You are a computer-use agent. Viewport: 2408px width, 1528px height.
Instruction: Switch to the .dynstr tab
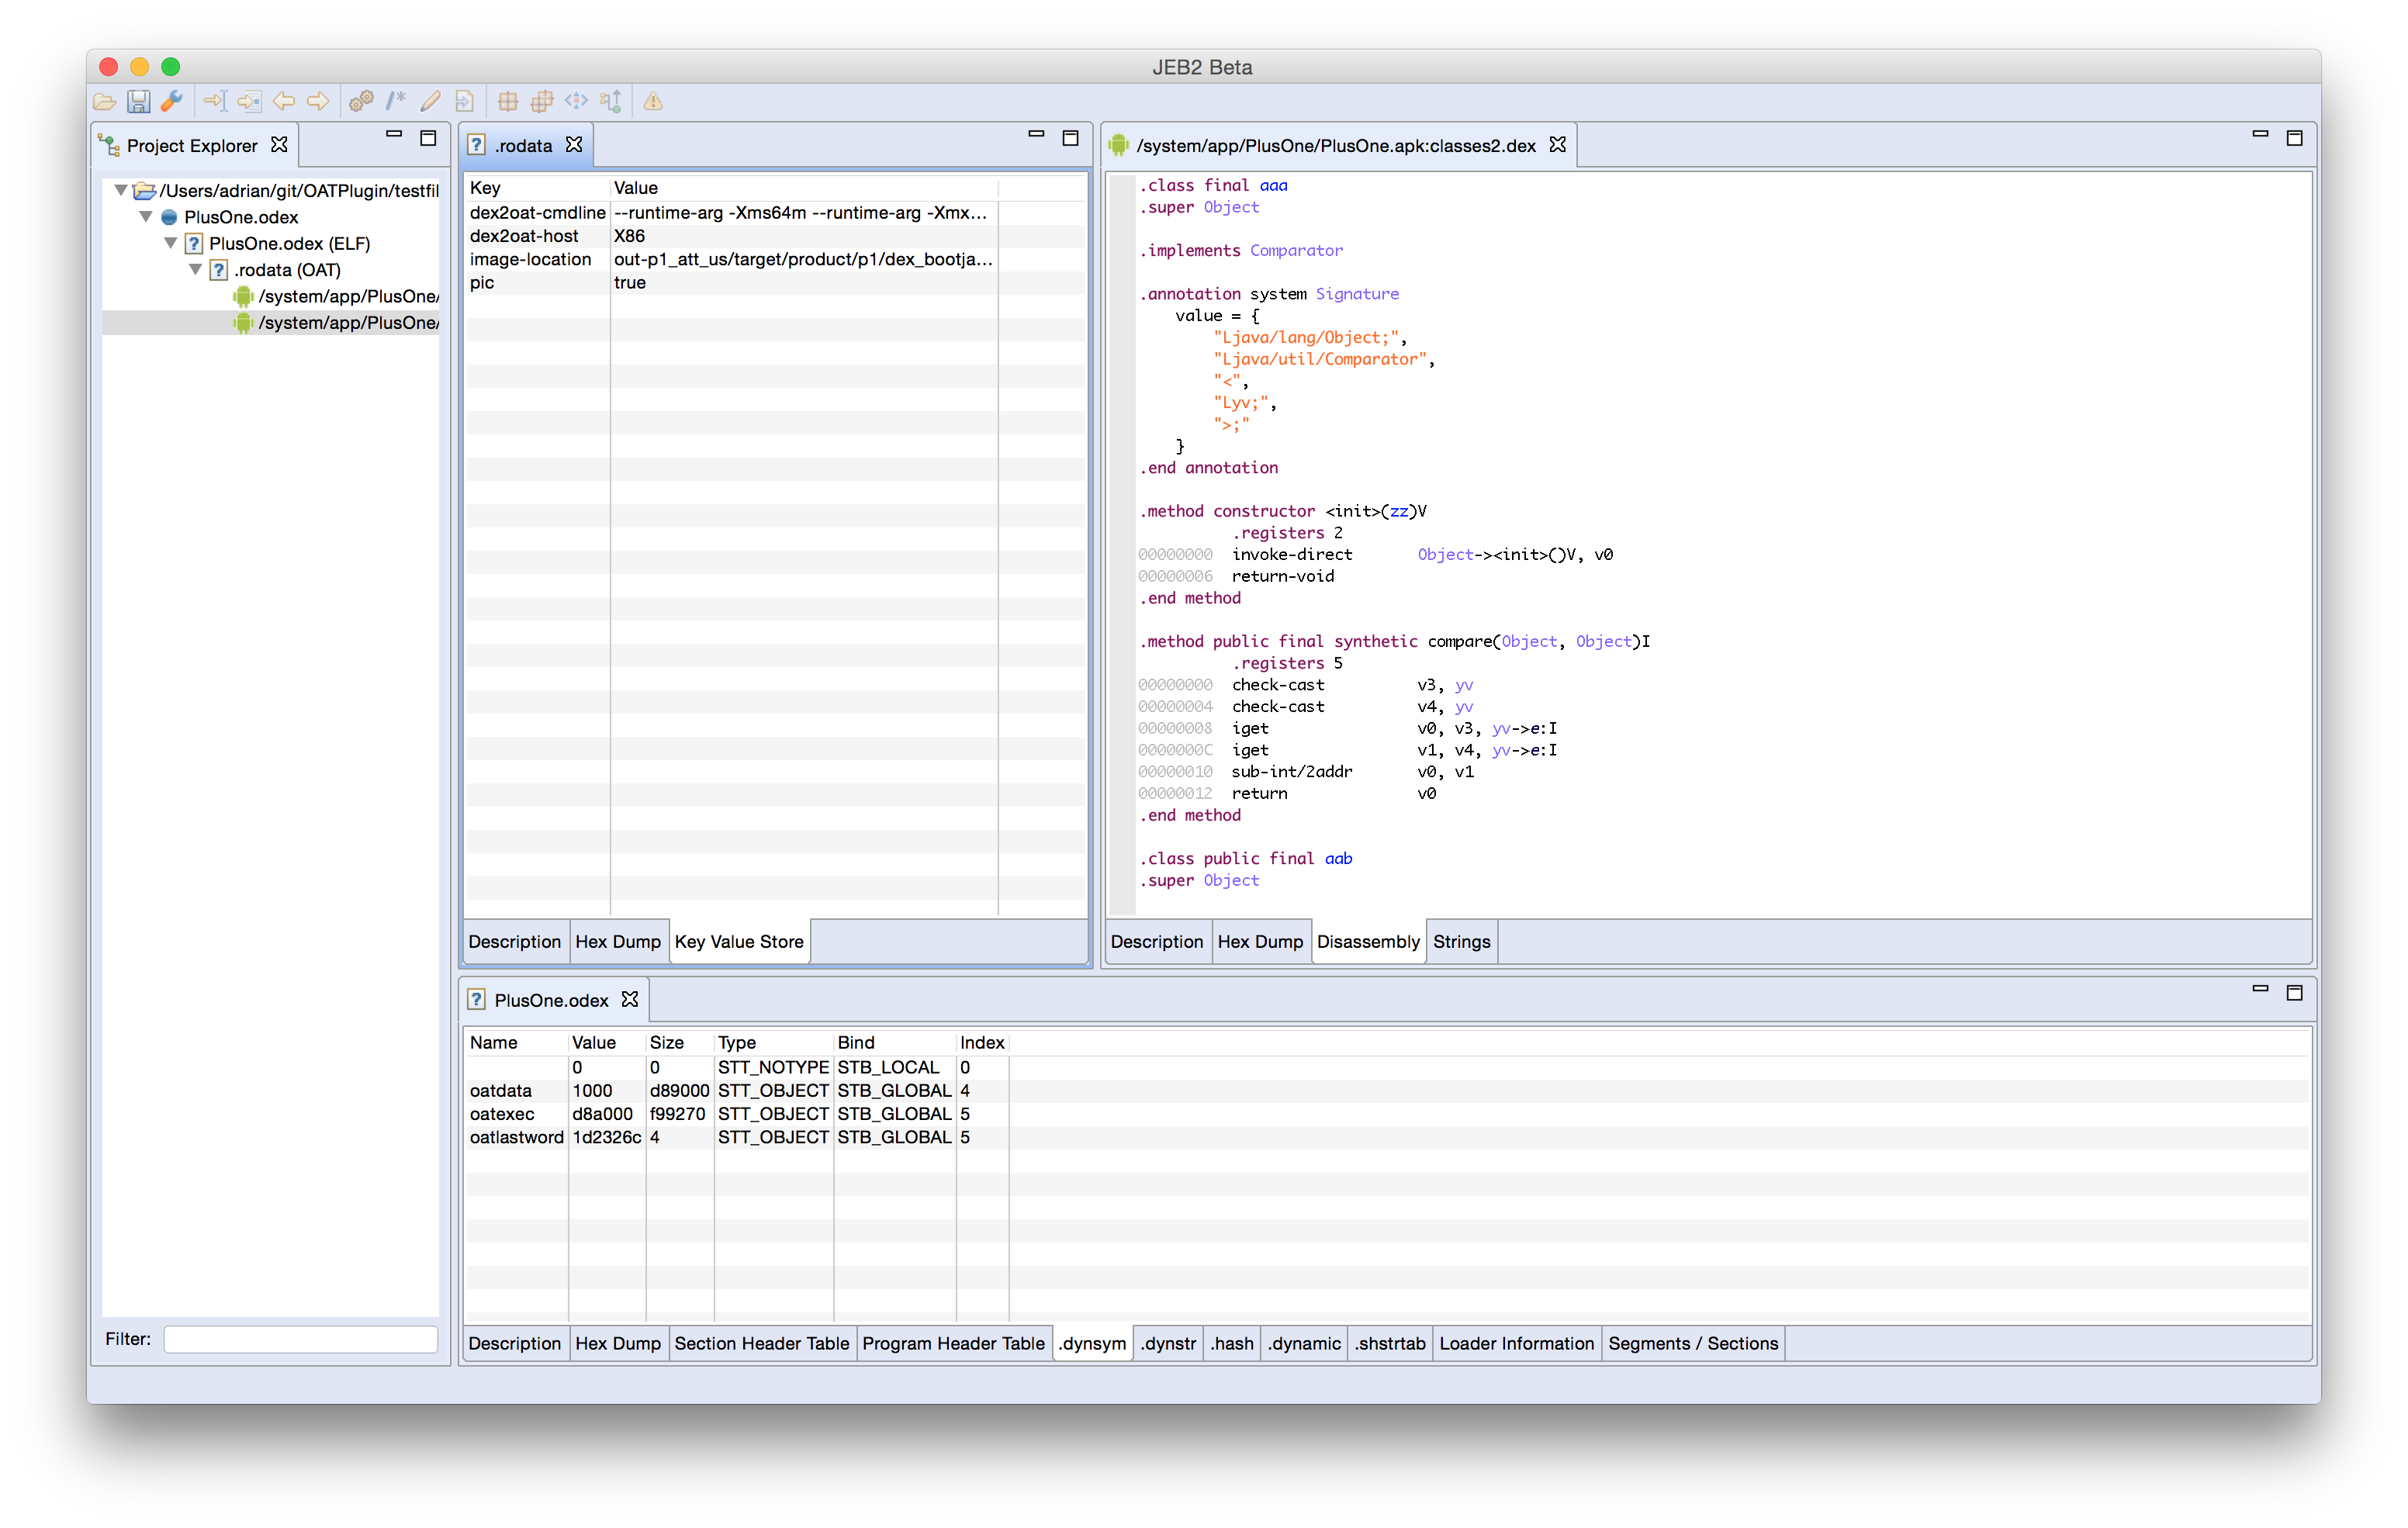click(1169, 1344)
